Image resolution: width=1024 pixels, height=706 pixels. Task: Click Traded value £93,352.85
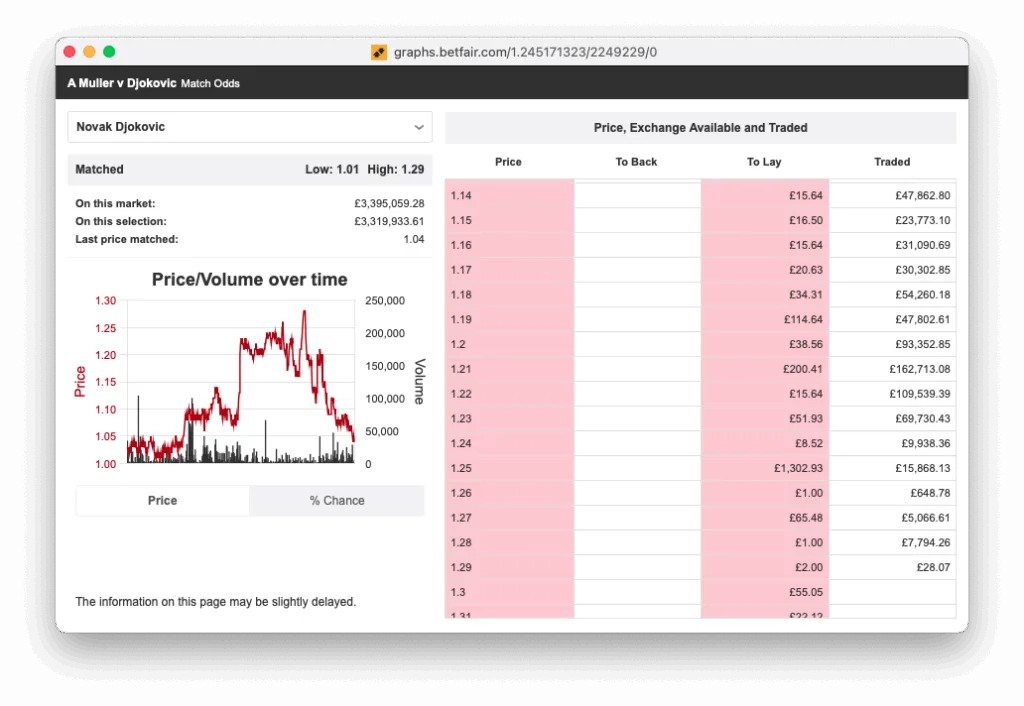pyautogui.click(x=923, y=344)
